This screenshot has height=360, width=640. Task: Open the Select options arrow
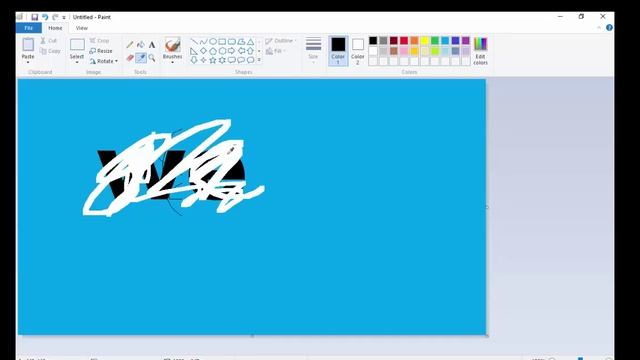click(x=77, y=62)
